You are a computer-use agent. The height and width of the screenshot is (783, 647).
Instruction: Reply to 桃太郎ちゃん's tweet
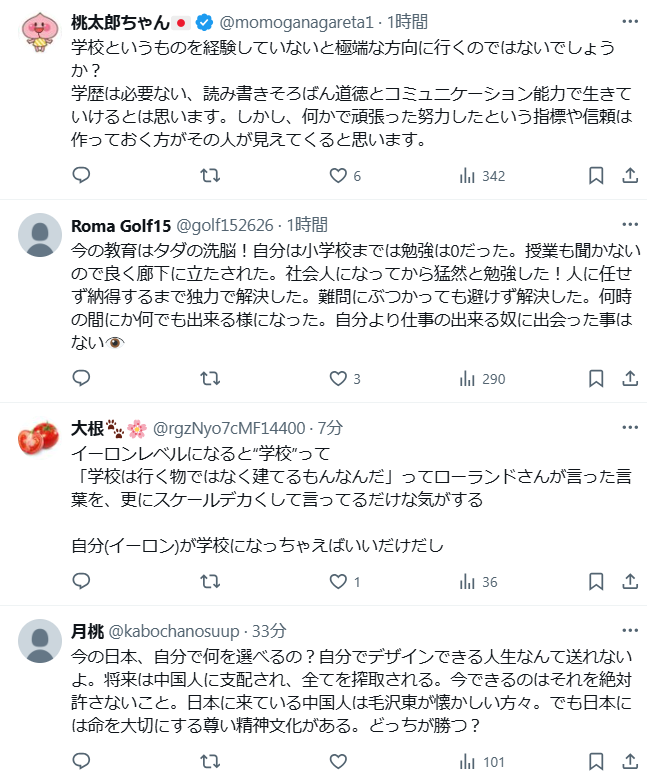[82, 176]
